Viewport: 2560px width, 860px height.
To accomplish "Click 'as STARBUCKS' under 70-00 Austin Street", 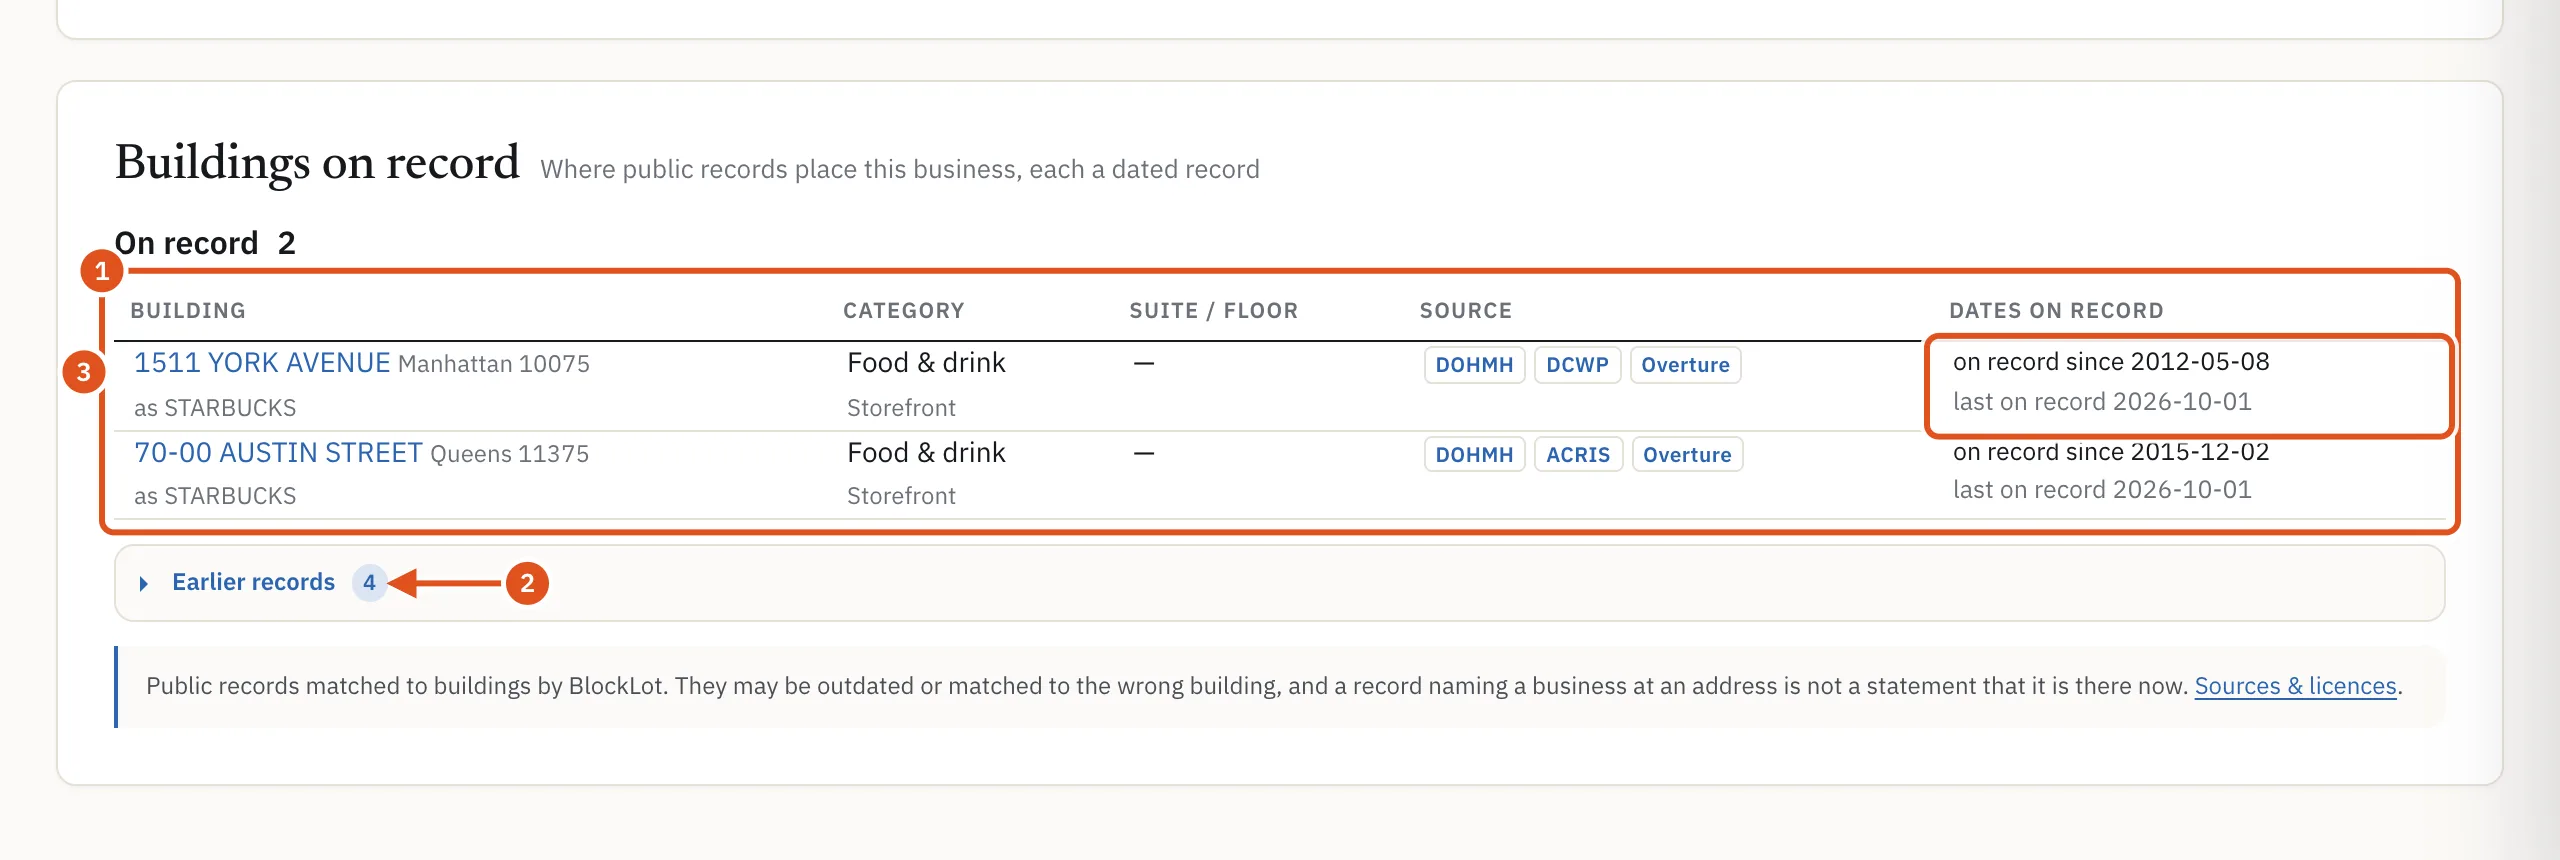I will click(x=215, y=496).
